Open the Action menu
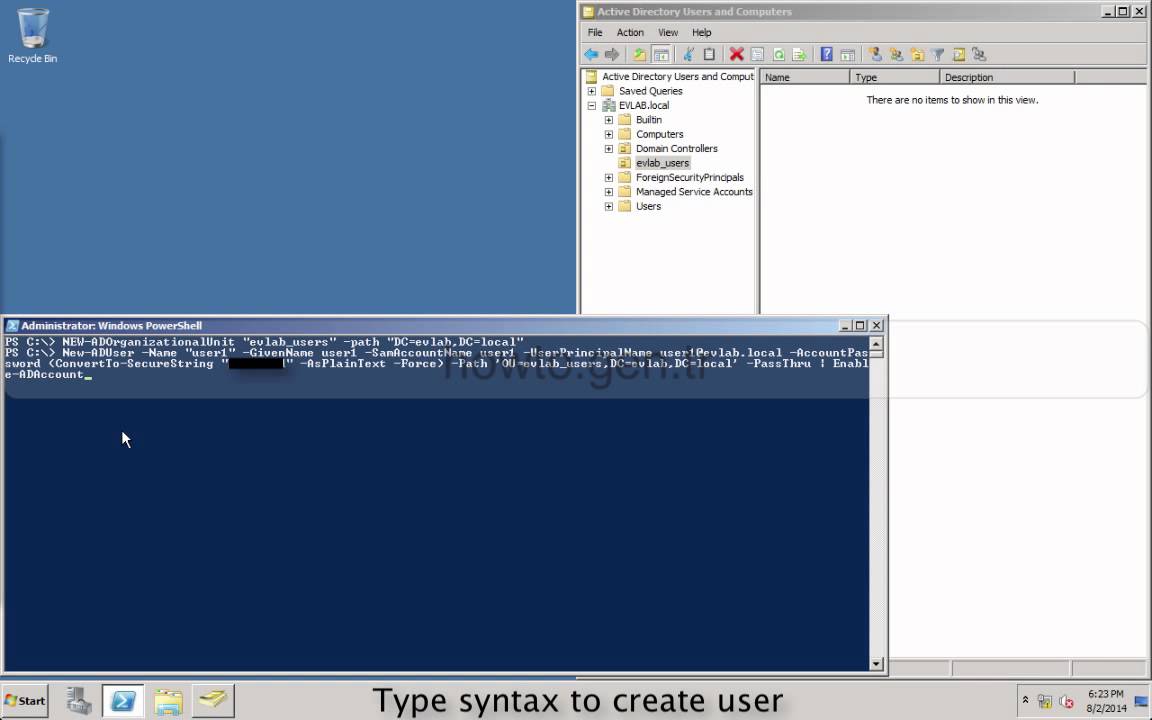The image size is (1152, 720). [x=630, y=32]
